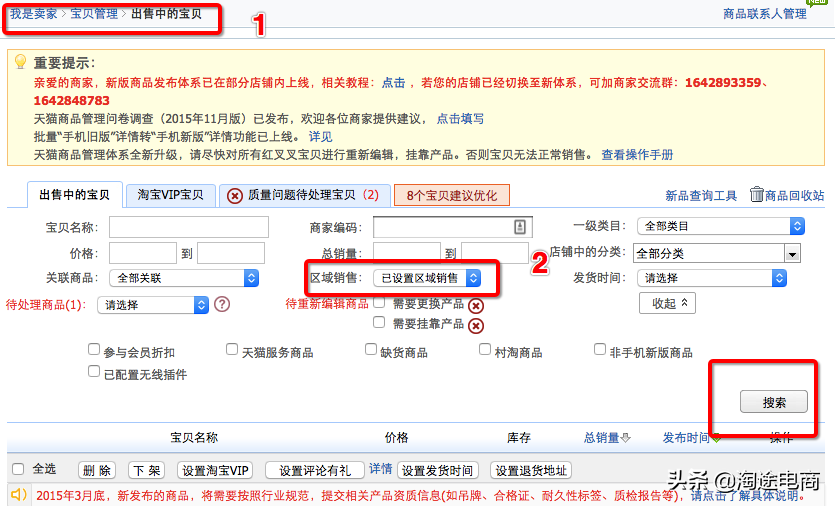Focus the 商家编码 input field
Screen dimensions: 835x506
pyautogui.click(x=453, y=227)
